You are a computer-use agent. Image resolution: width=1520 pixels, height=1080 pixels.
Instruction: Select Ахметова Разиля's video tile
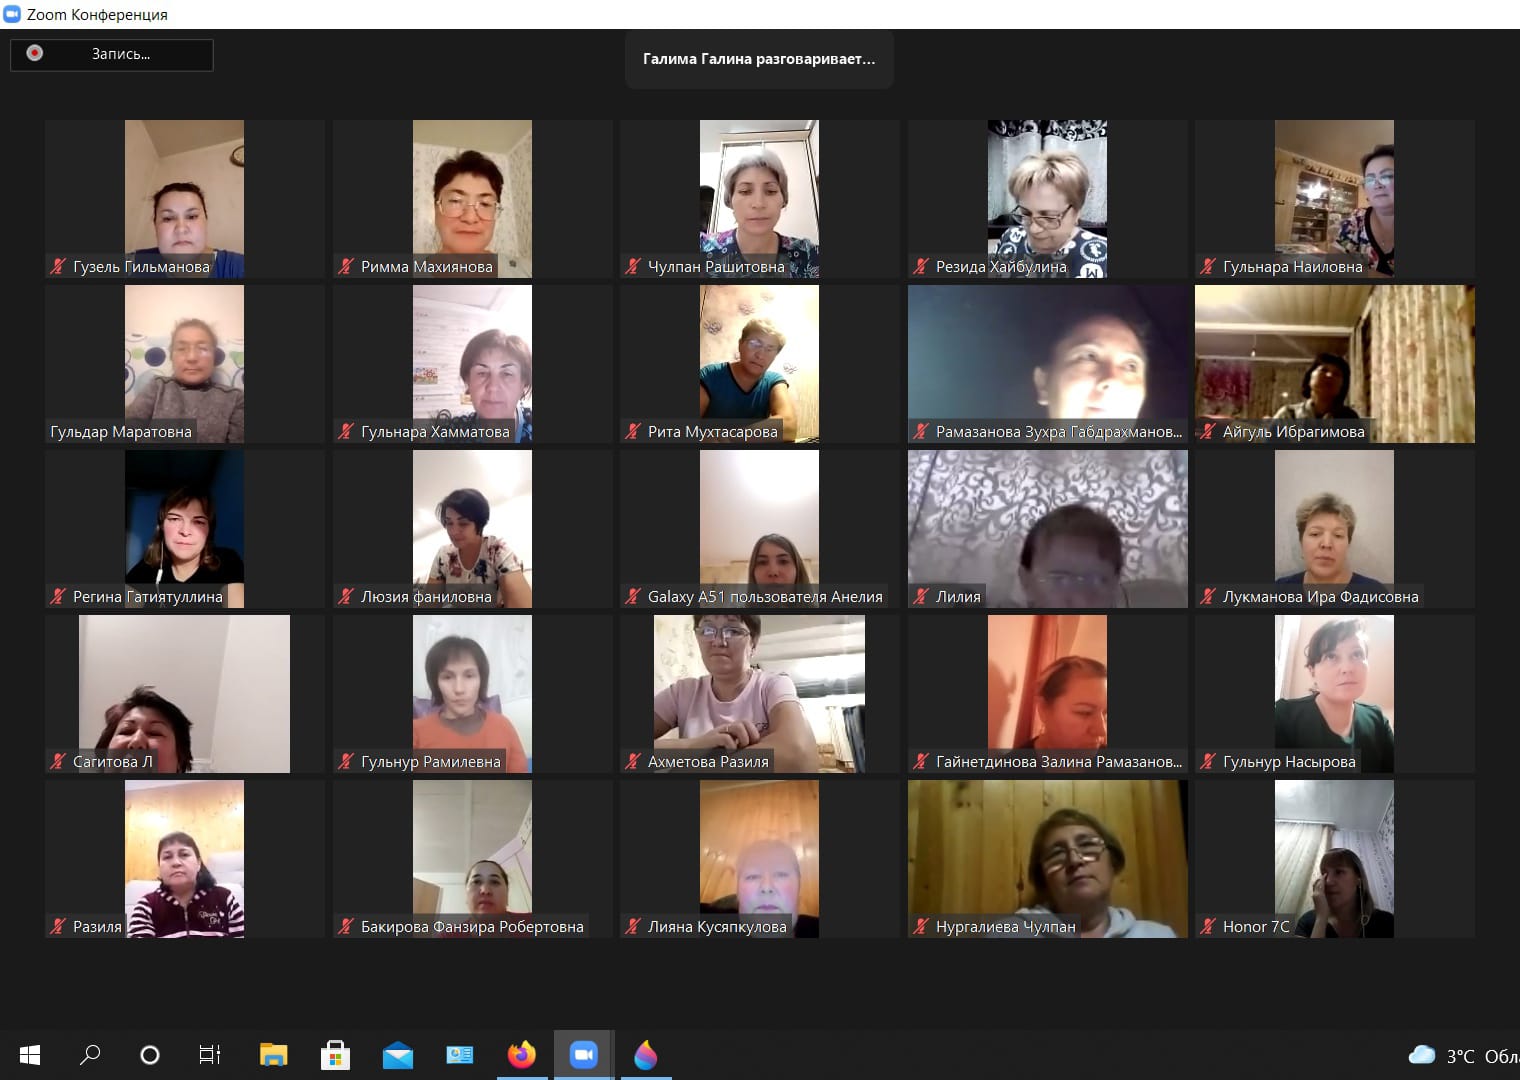coord(759,693)
